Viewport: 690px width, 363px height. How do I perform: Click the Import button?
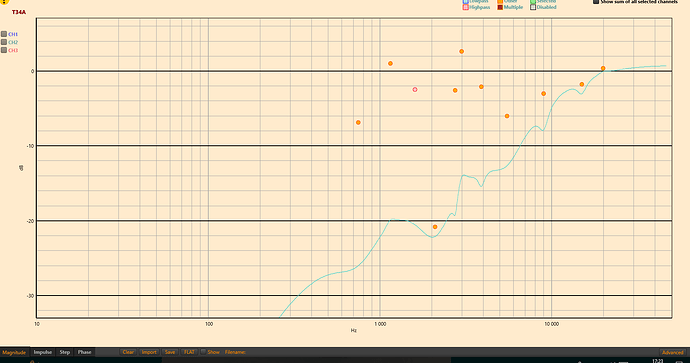[x=149, y=352]
